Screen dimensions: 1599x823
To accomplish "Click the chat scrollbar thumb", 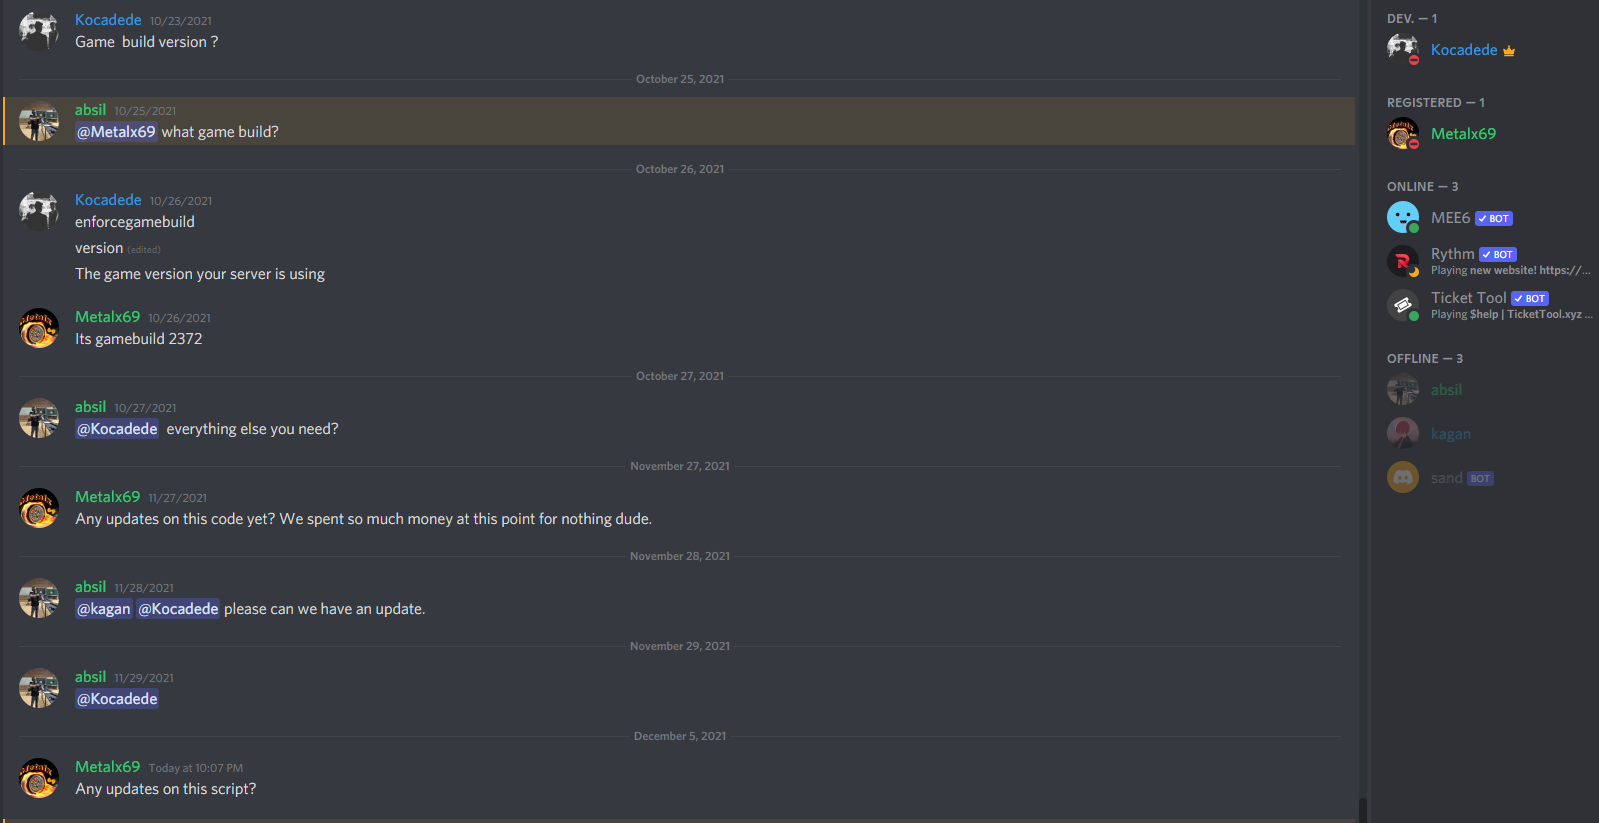I will [x=1362, y=810].
